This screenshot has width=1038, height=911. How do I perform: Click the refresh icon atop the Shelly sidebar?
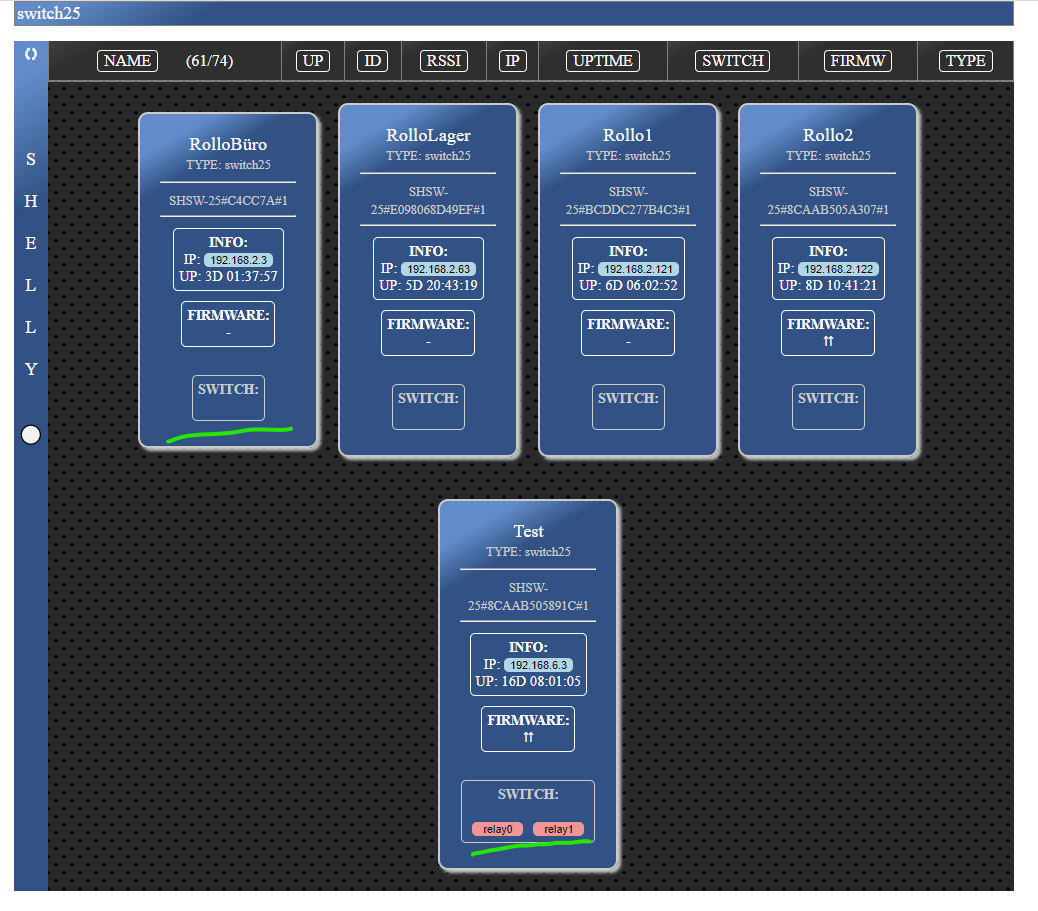tap(31, 54)
